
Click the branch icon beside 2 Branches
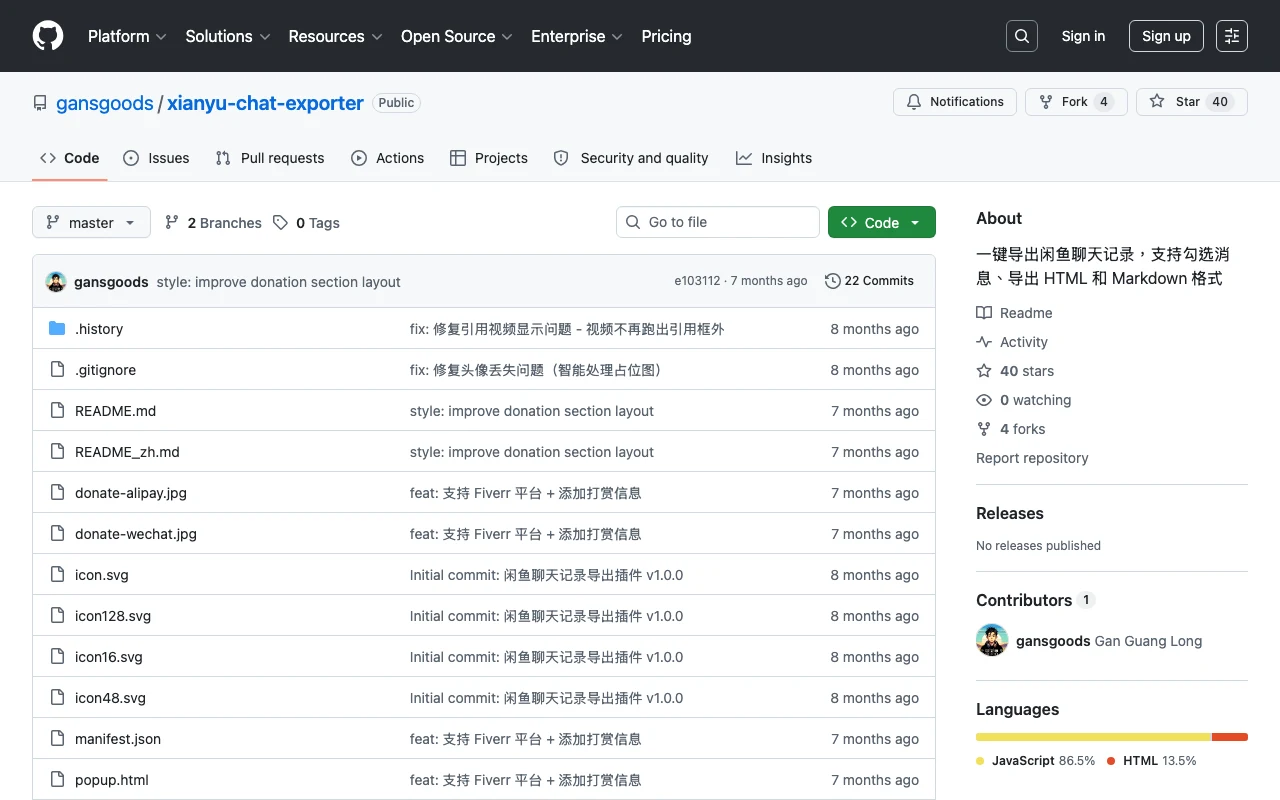point(172,223)
